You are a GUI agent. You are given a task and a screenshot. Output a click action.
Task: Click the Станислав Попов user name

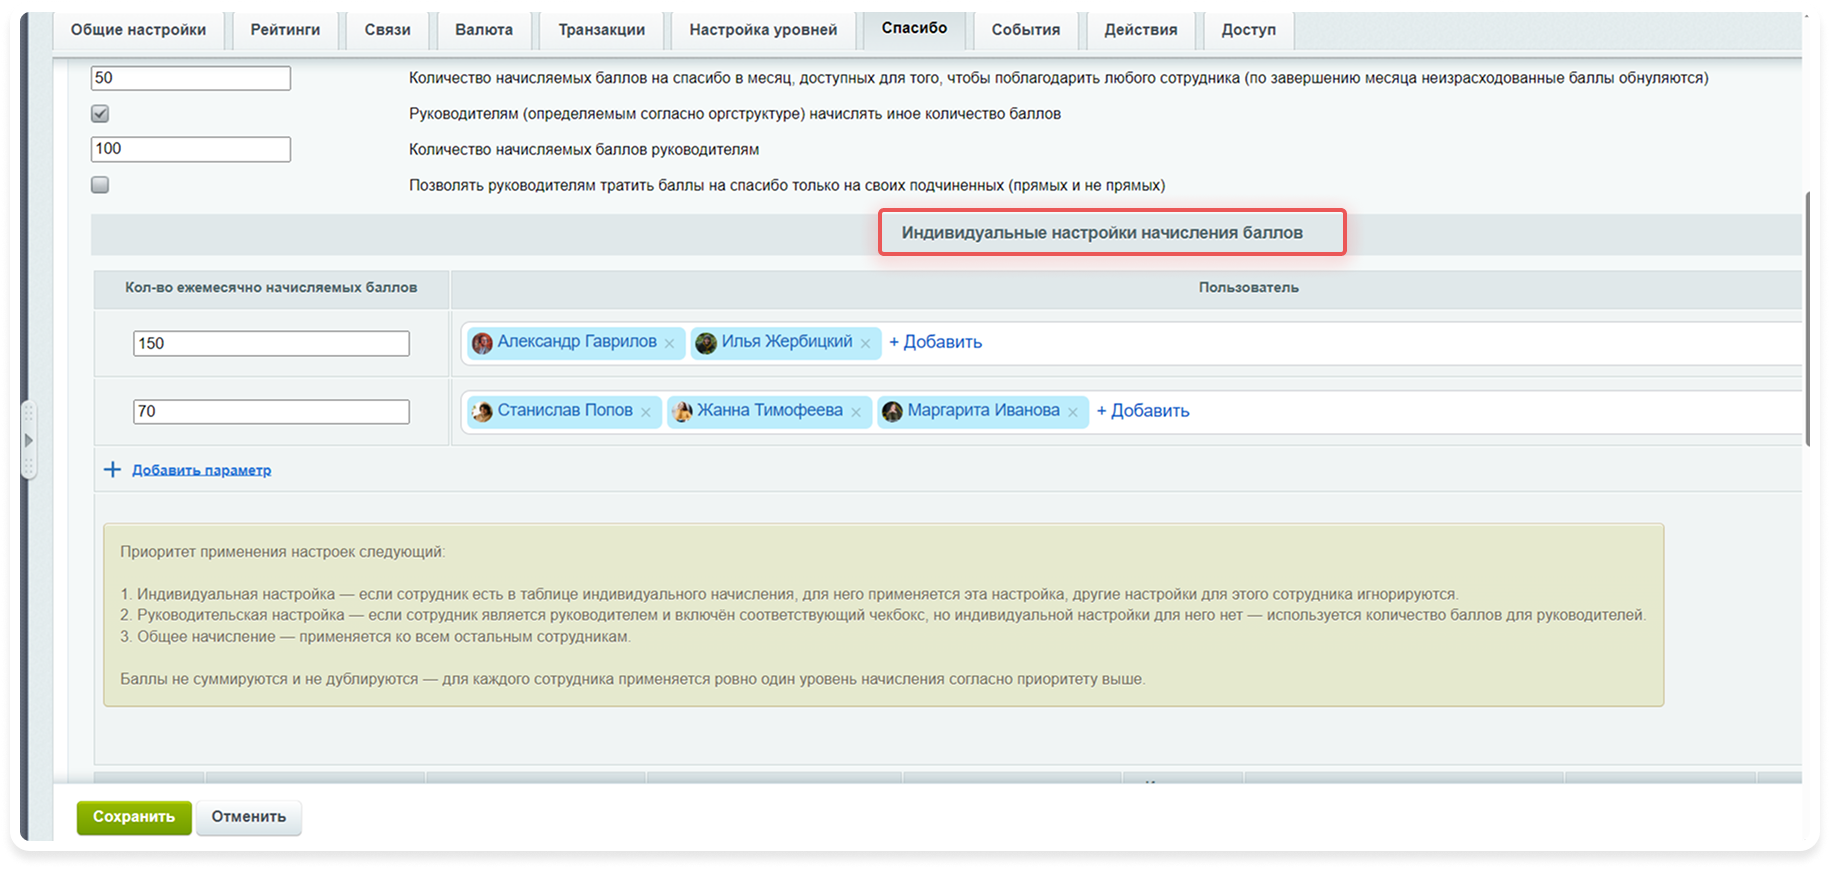pos(565,411)
